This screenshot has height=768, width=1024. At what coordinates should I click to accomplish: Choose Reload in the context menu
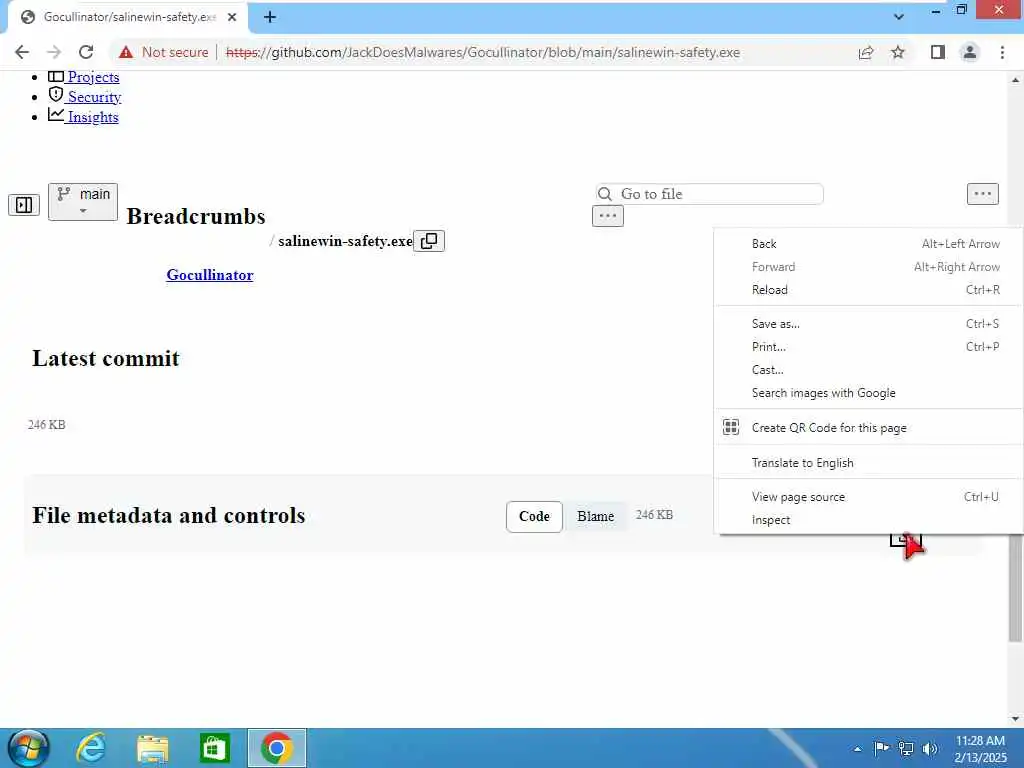click(x=869, y=289)
